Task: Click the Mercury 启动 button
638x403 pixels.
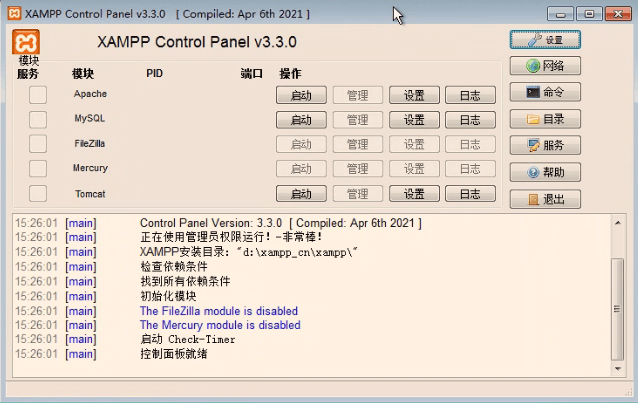Action: click(x=301, y=169)
